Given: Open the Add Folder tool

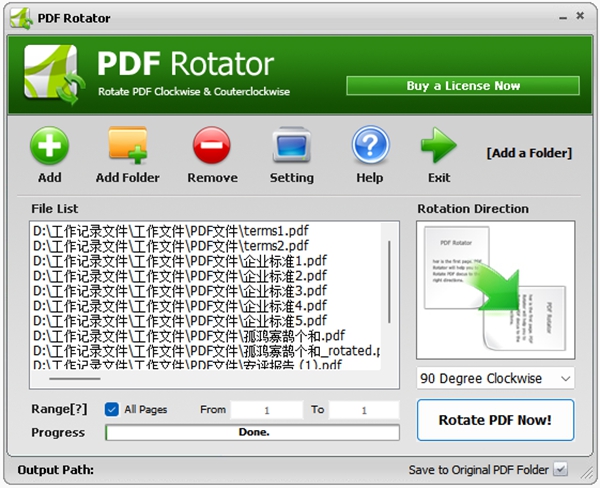Looking at the screenshot, I should (x=127, y=147).
